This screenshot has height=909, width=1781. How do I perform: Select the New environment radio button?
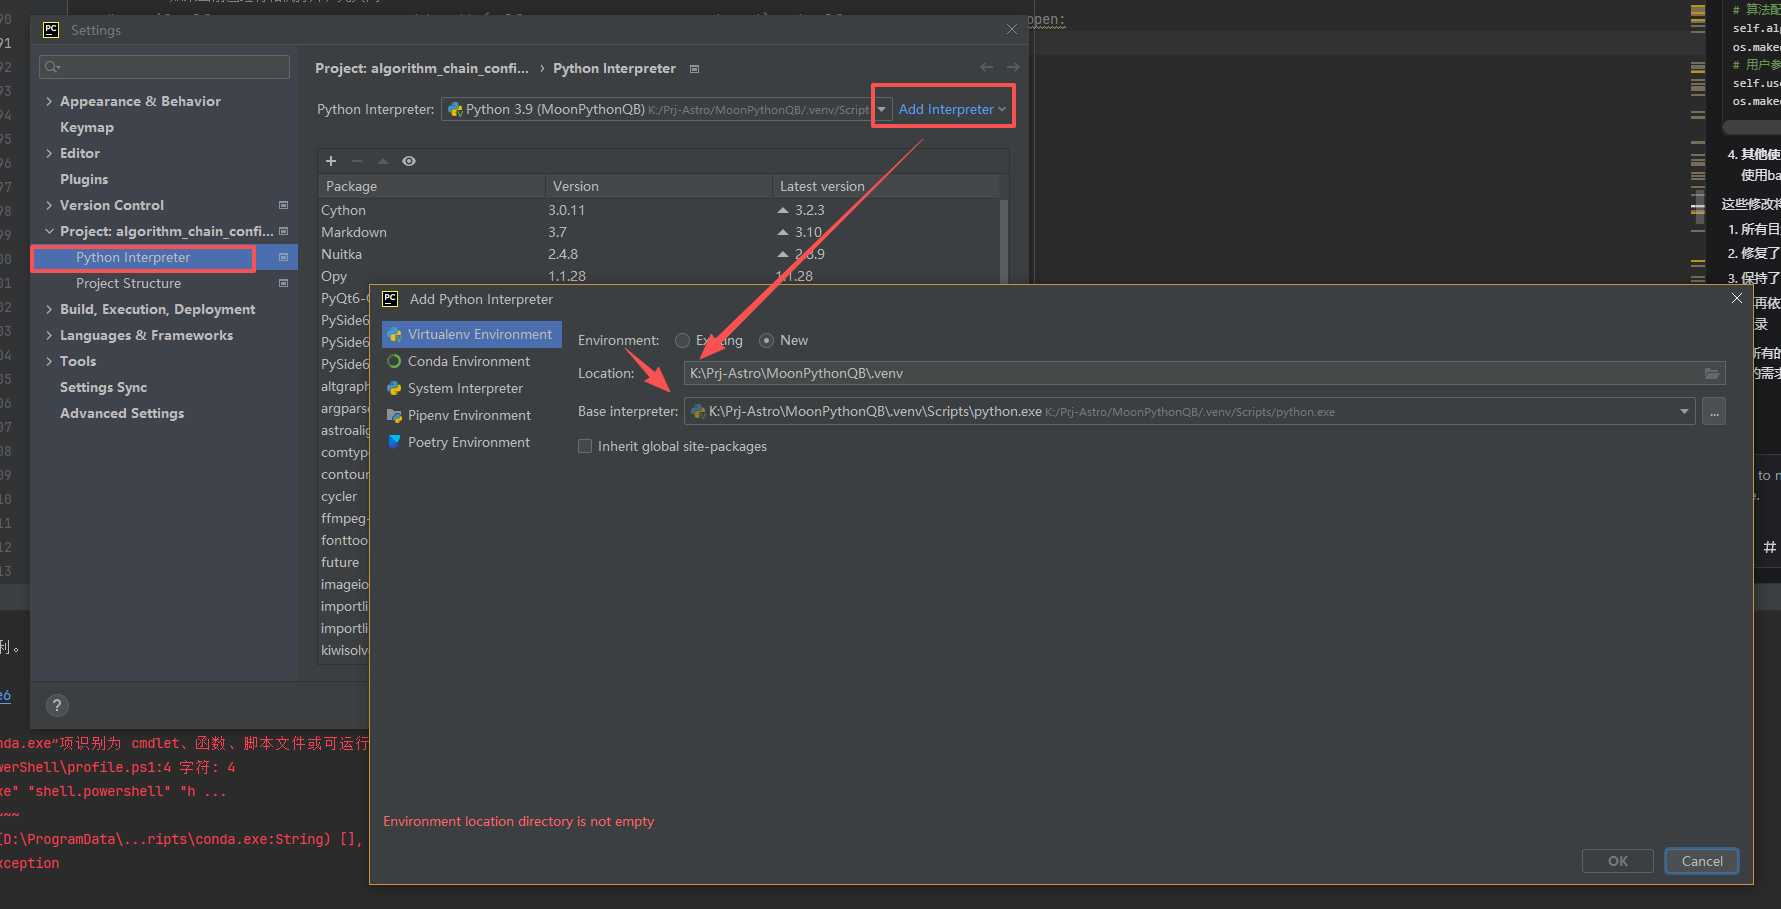click(766, 341)
